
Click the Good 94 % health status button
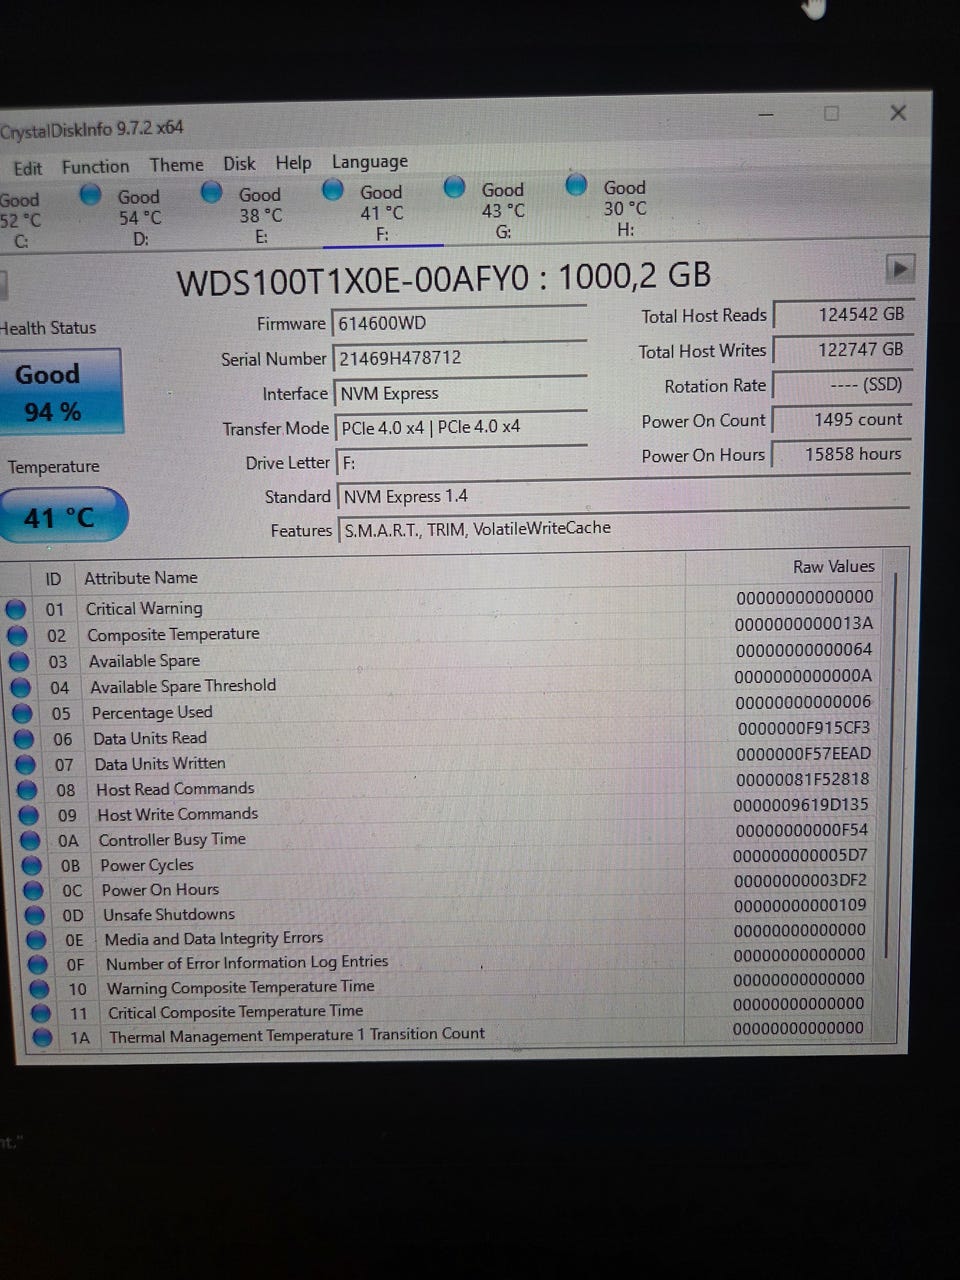point(60,391)
